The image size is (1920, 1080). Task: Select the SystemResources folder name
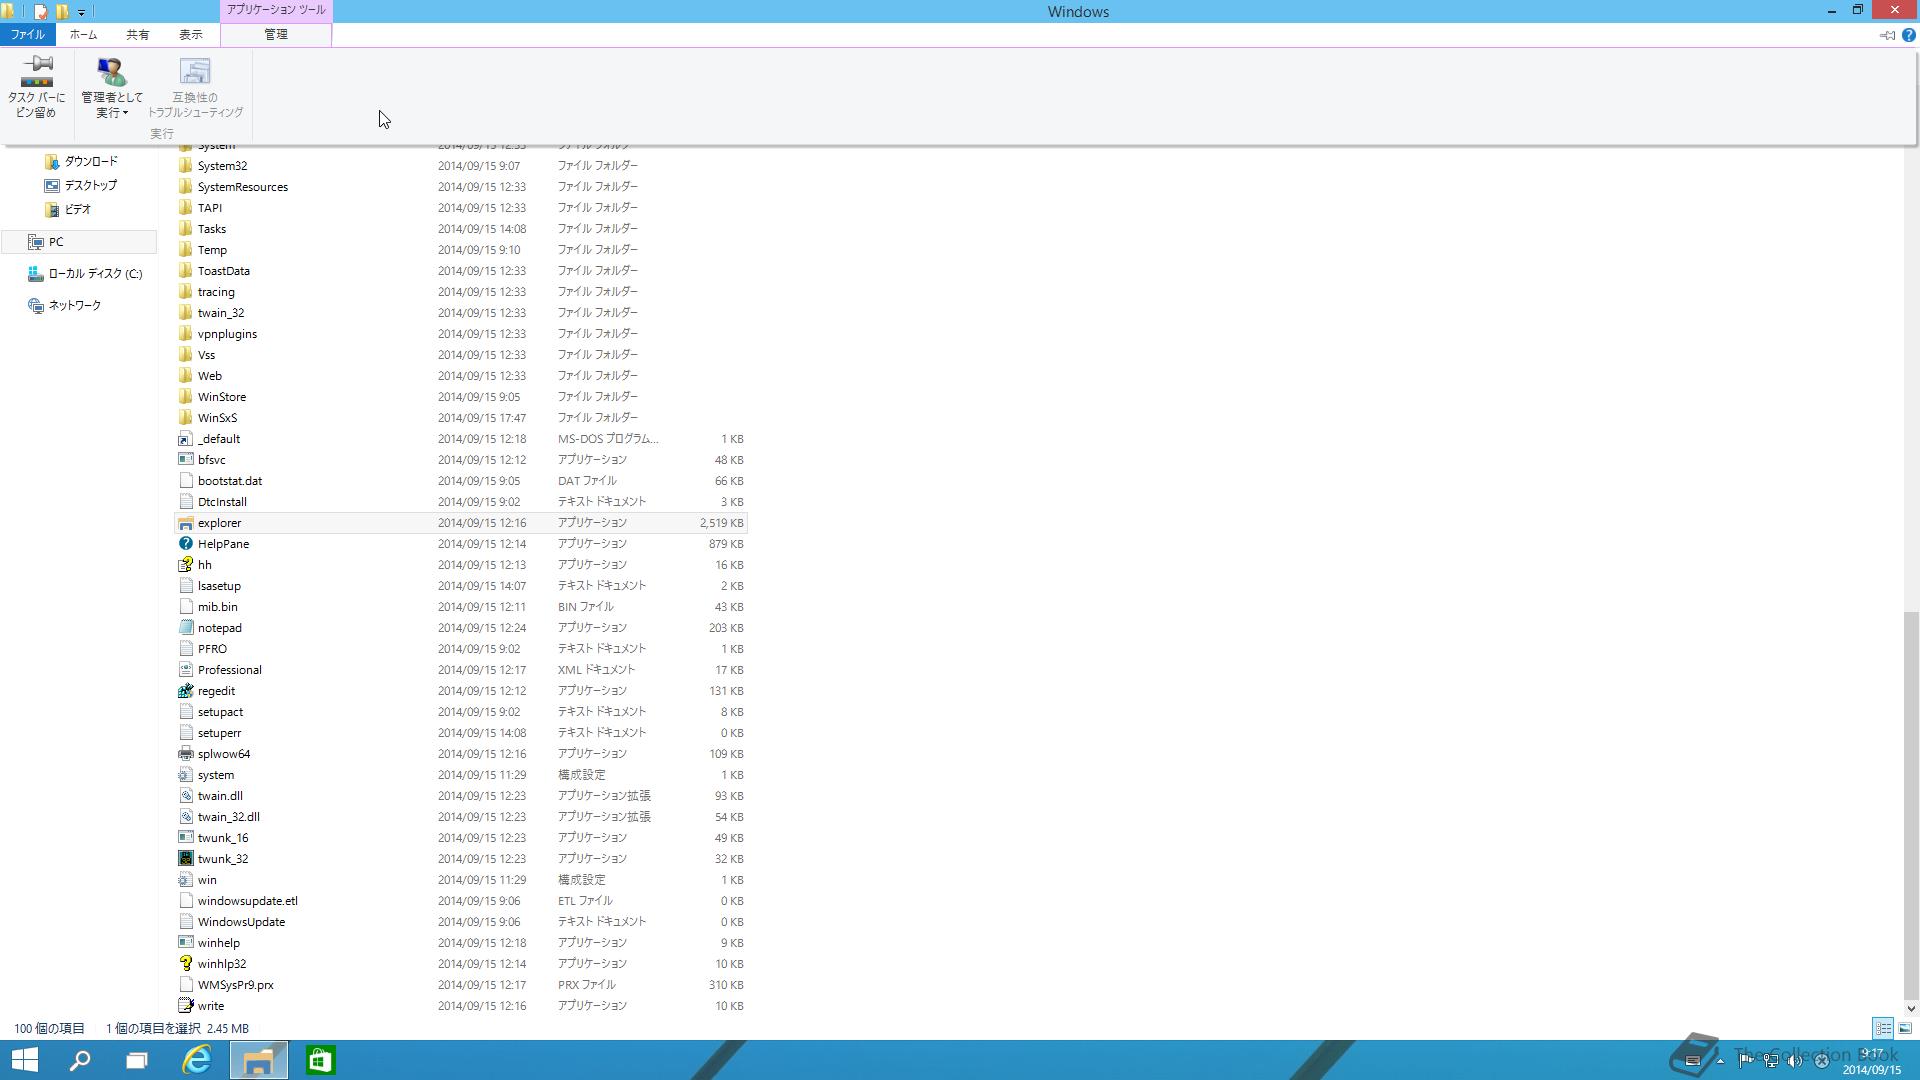(243, 187)
